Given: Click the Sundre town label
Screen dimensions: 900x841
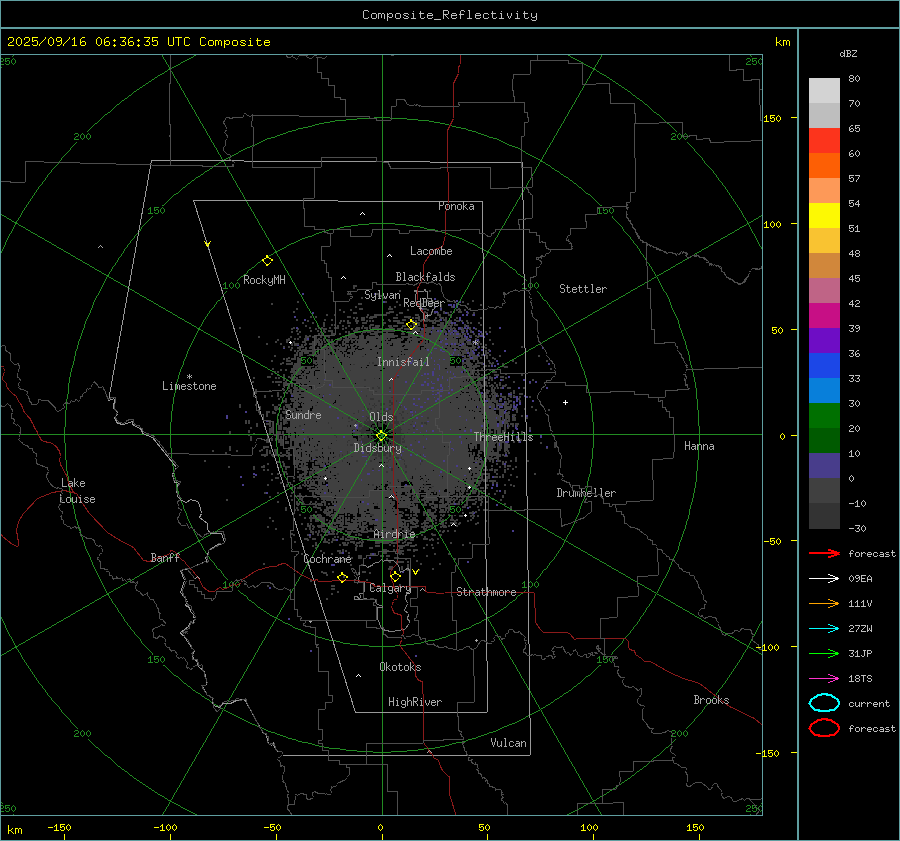Looking at the screenshot, I should click(303, 414).
